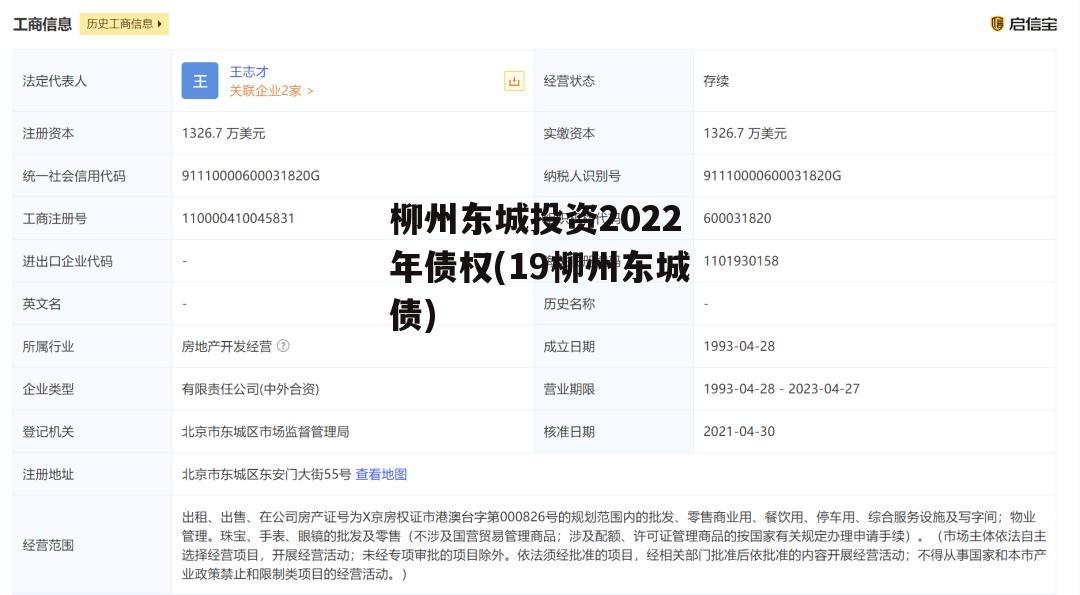Open the 历史工商信息 history button
1080x595 pixels.
click(124, 24)
